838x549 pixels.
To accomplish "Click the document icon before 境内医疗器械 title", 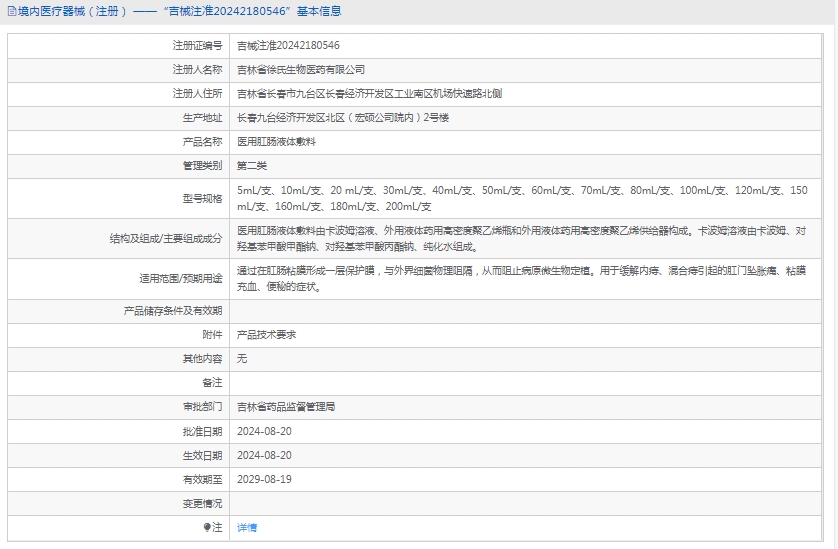I will coord(11,12).
